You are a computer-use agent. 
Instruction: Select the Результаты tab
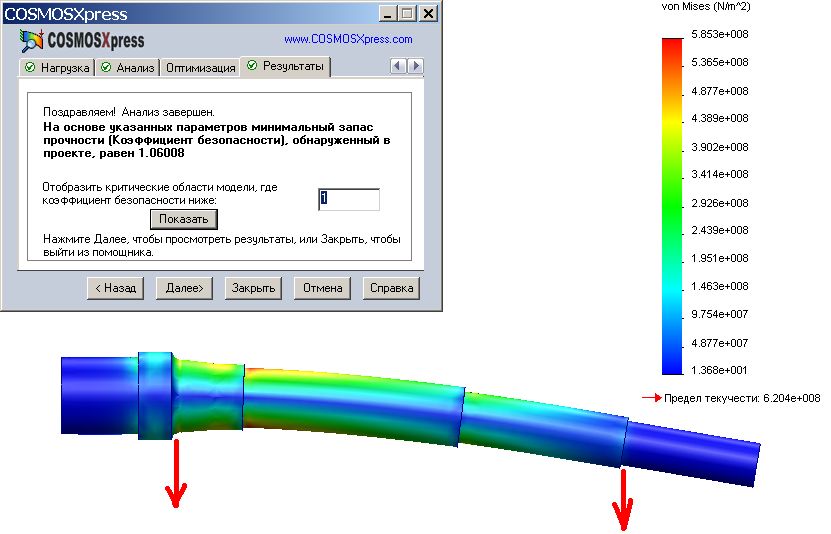(285, 66)
